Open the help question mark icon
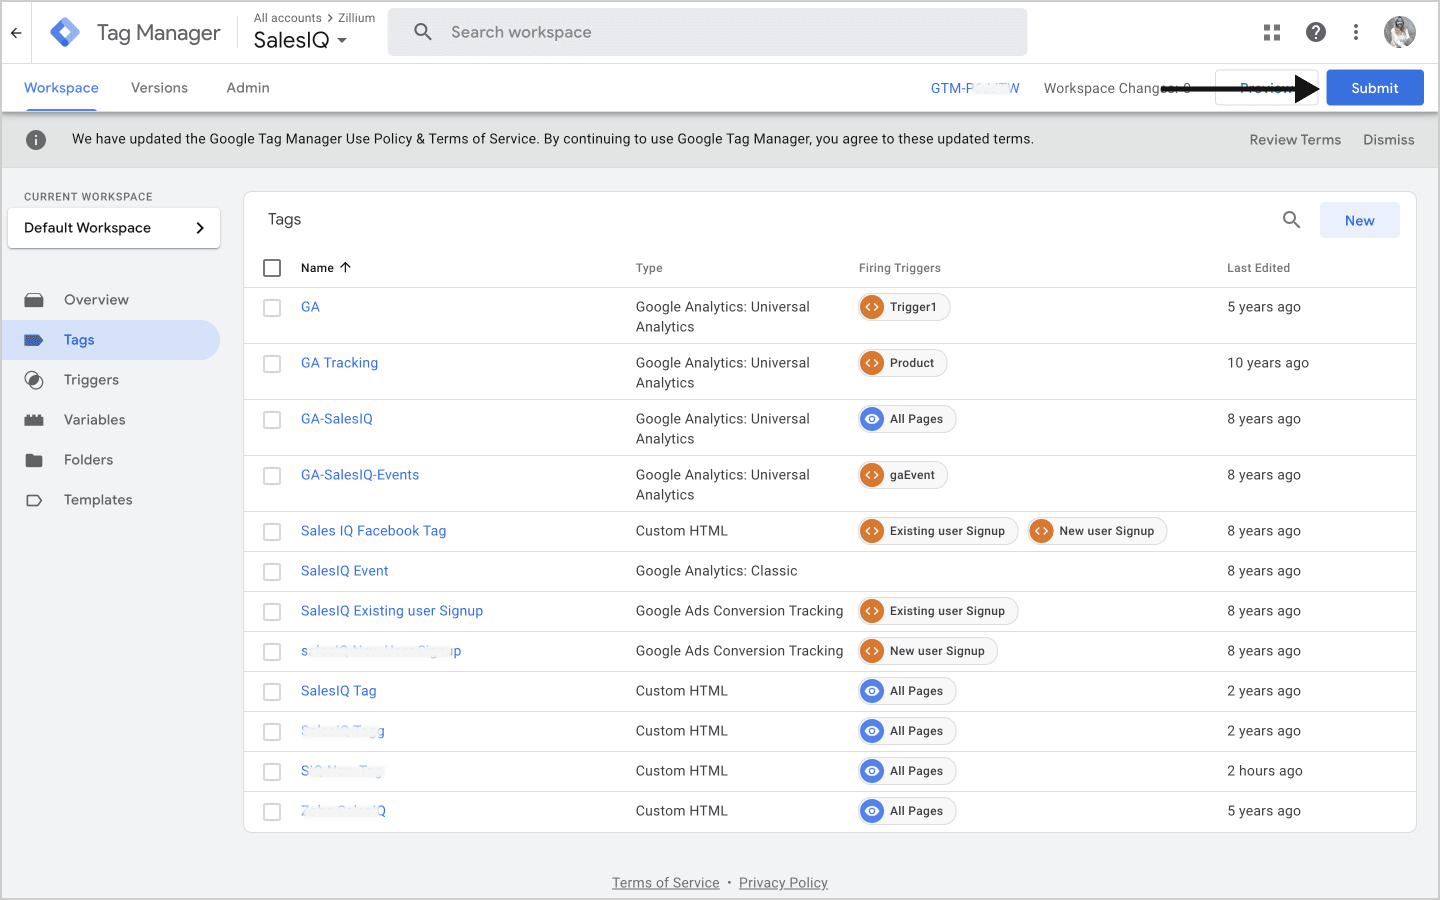Image resolution: width=1440 pixels, height=900 pixels. (1316, 33)
